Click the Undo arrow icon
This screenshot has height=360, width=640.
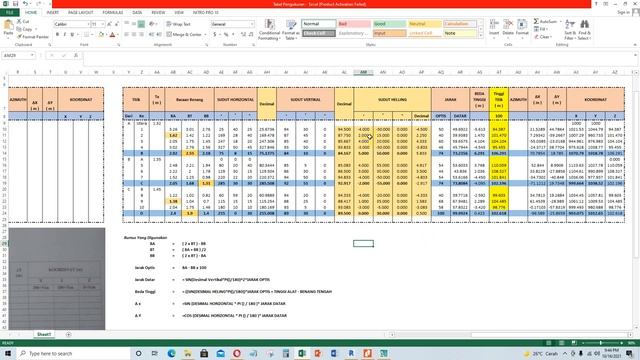(25, 4)
